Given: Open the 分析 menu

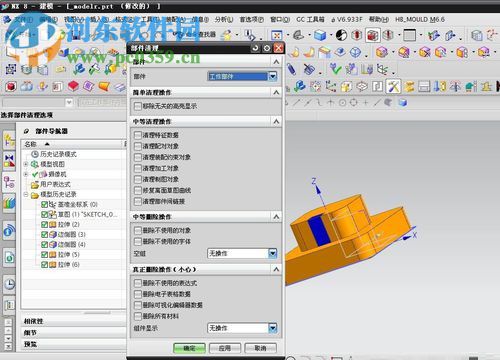Looking at the screenshot, I should [x=224, y=20].
